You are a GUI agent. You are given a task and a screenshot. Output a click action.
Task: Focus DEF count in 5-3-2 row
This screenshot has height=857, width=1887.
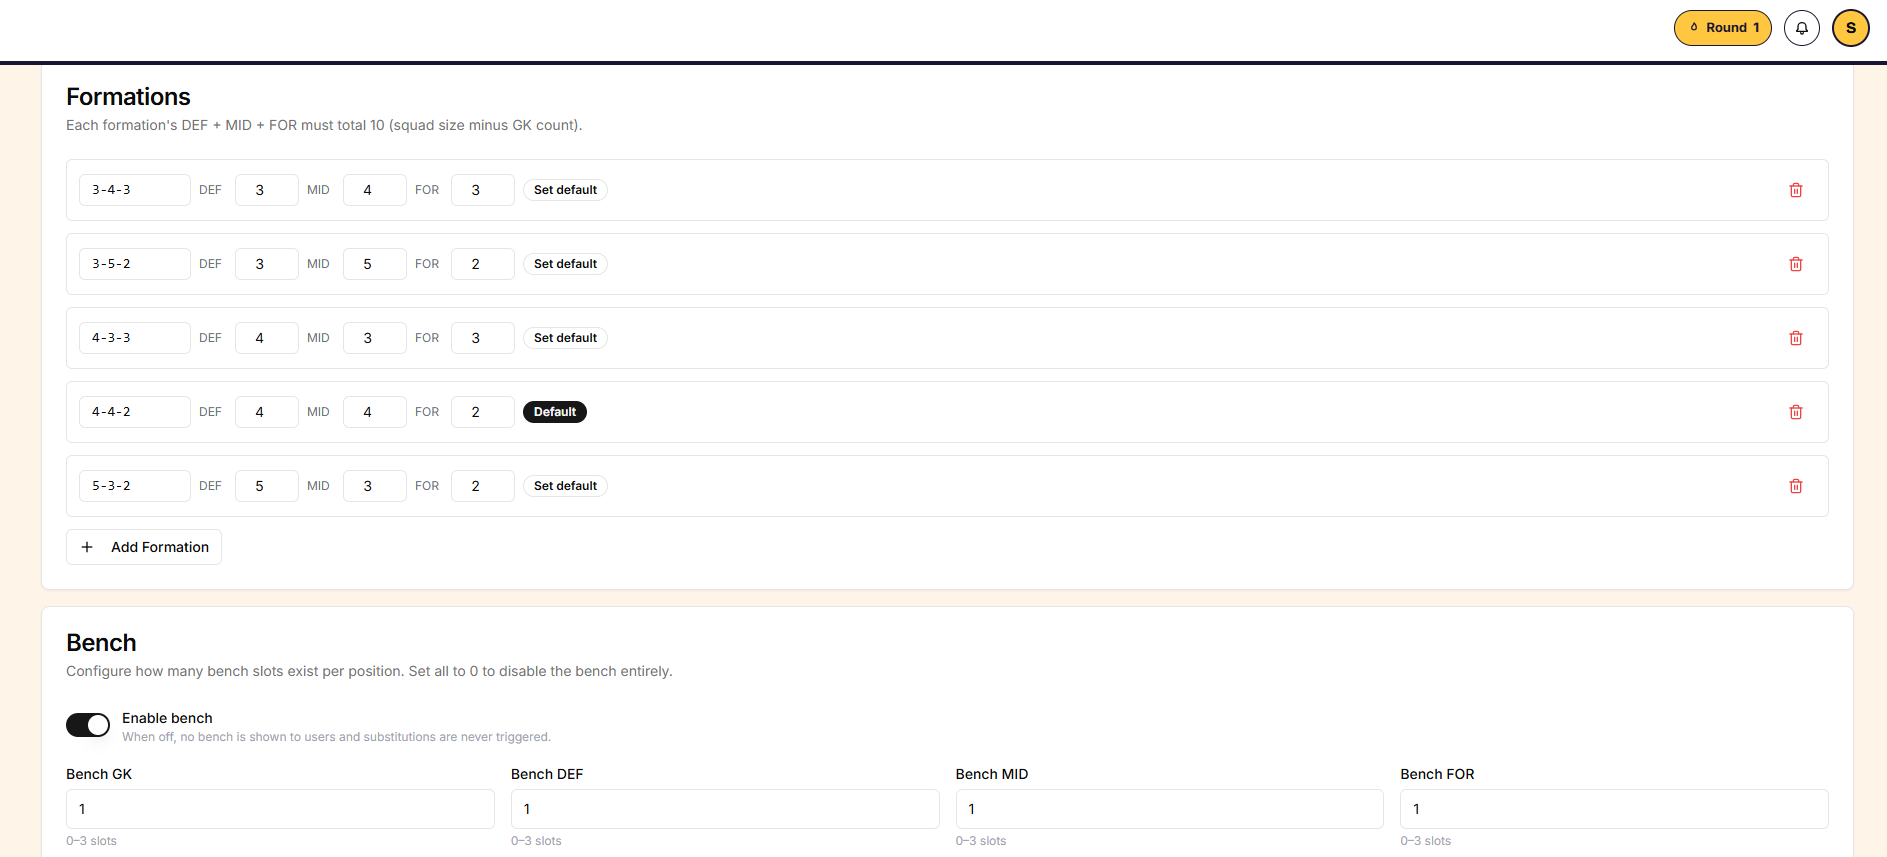pyautogui.click(x=267, y=486)
